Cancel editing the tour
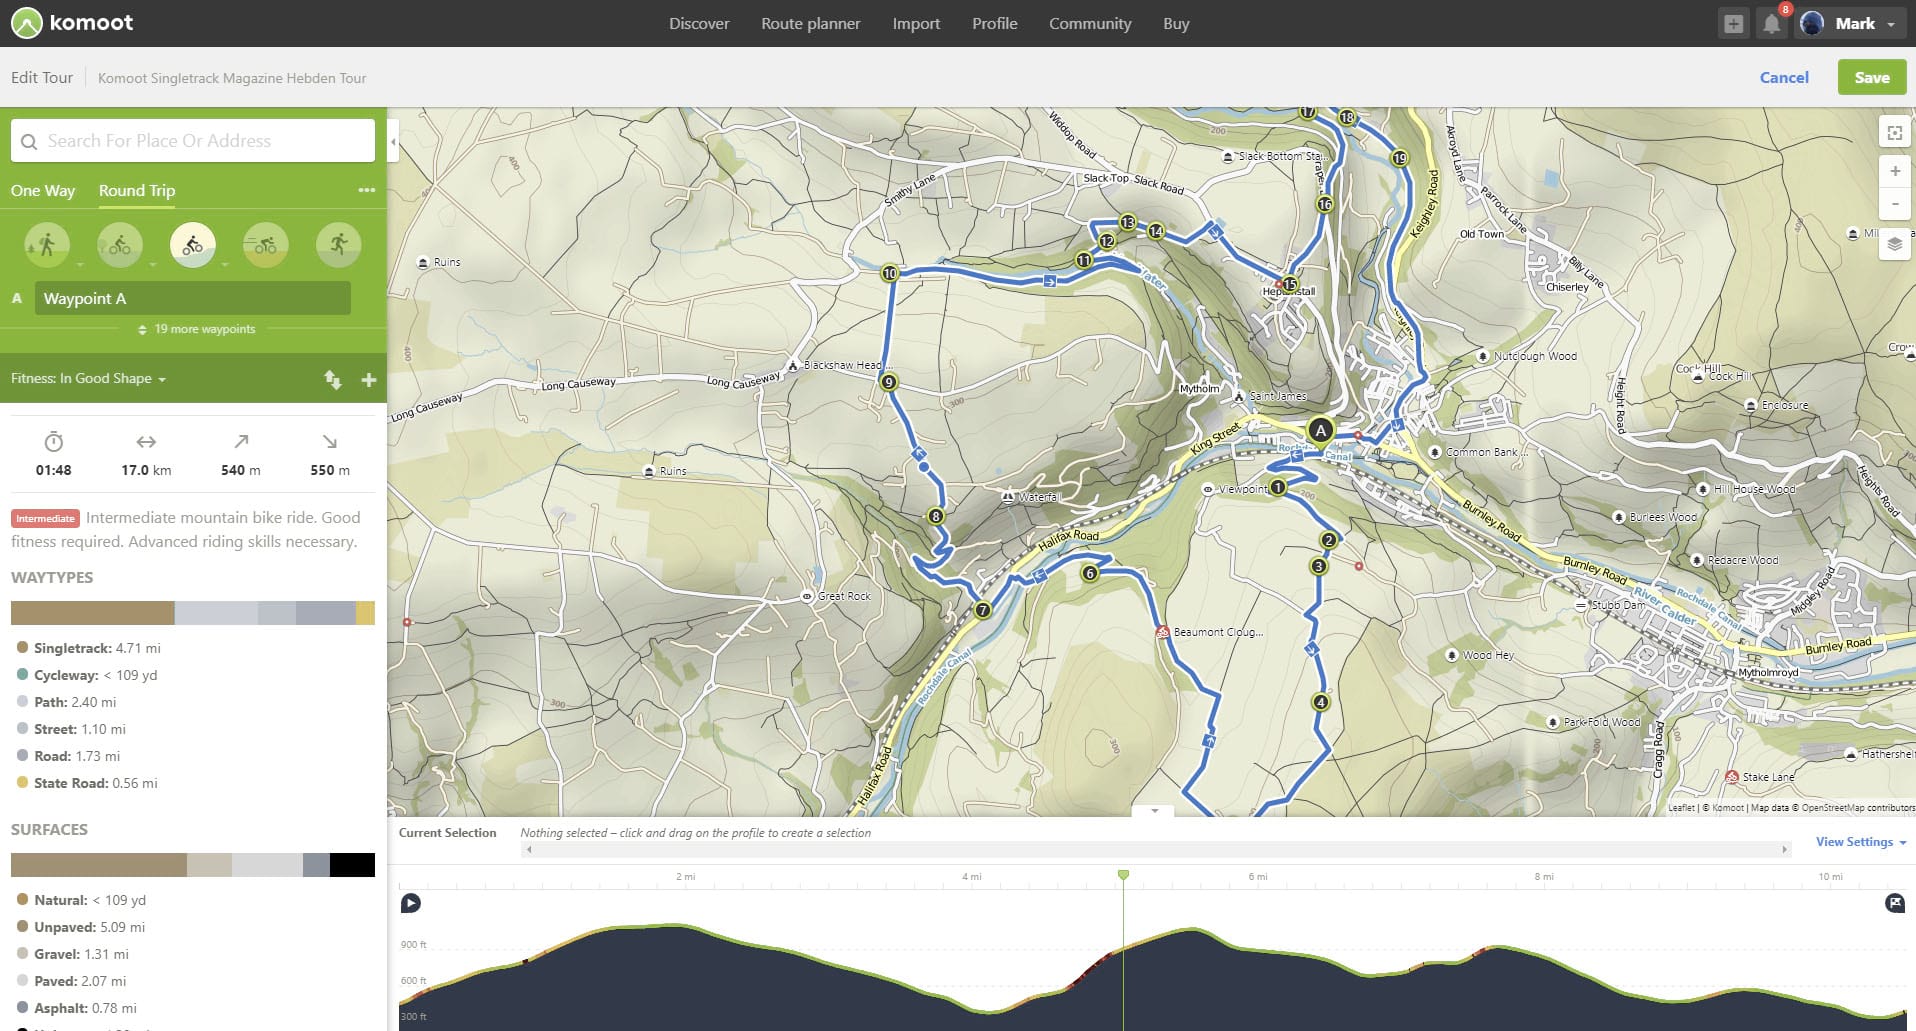Screen dimensions: 1916x1031 click(x=1783, y=78)
